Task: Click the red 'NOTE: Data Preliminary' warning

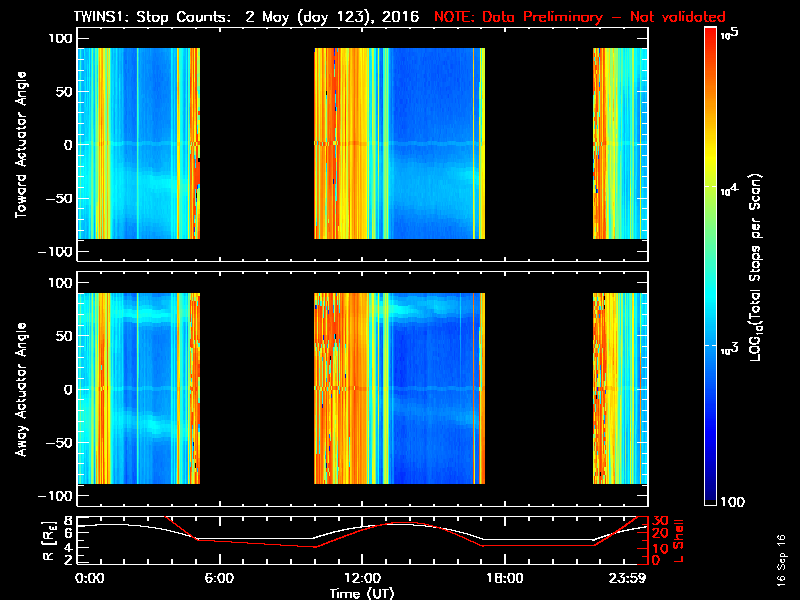Action: [x=518, y=17]
